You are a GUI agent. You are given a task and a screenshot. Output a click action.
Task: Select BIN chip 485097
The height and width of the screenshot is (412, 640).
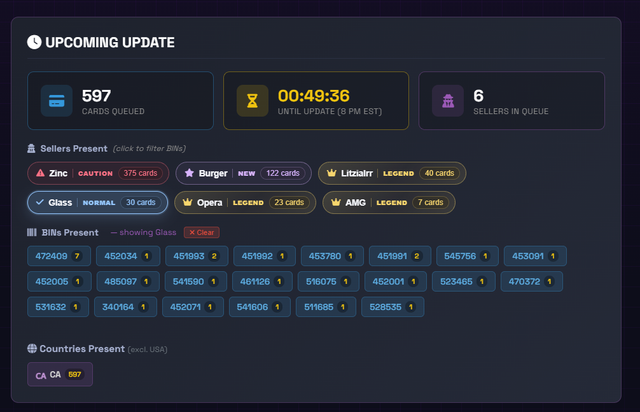[128, 281]
